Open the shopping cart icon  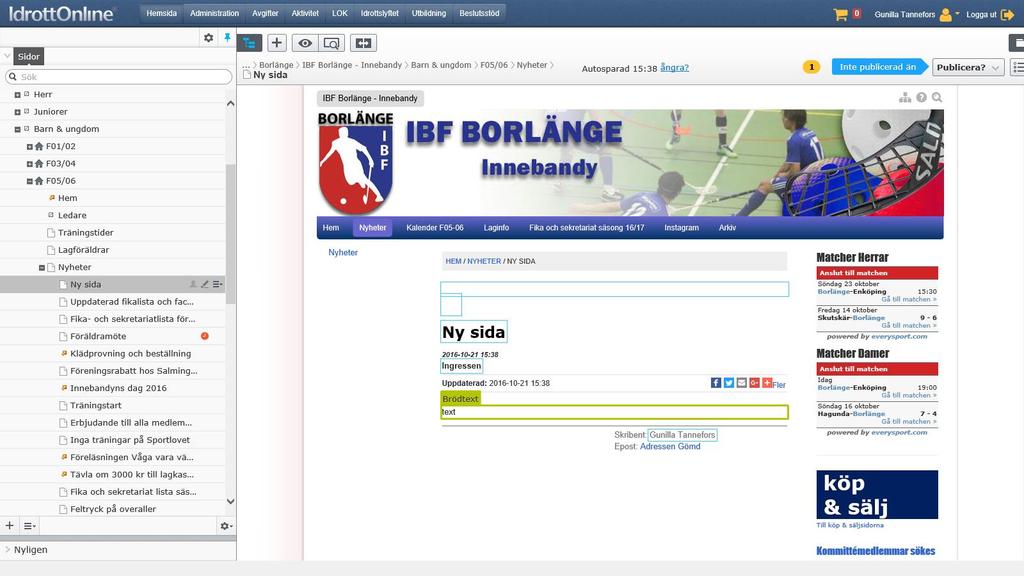point(840,14)
